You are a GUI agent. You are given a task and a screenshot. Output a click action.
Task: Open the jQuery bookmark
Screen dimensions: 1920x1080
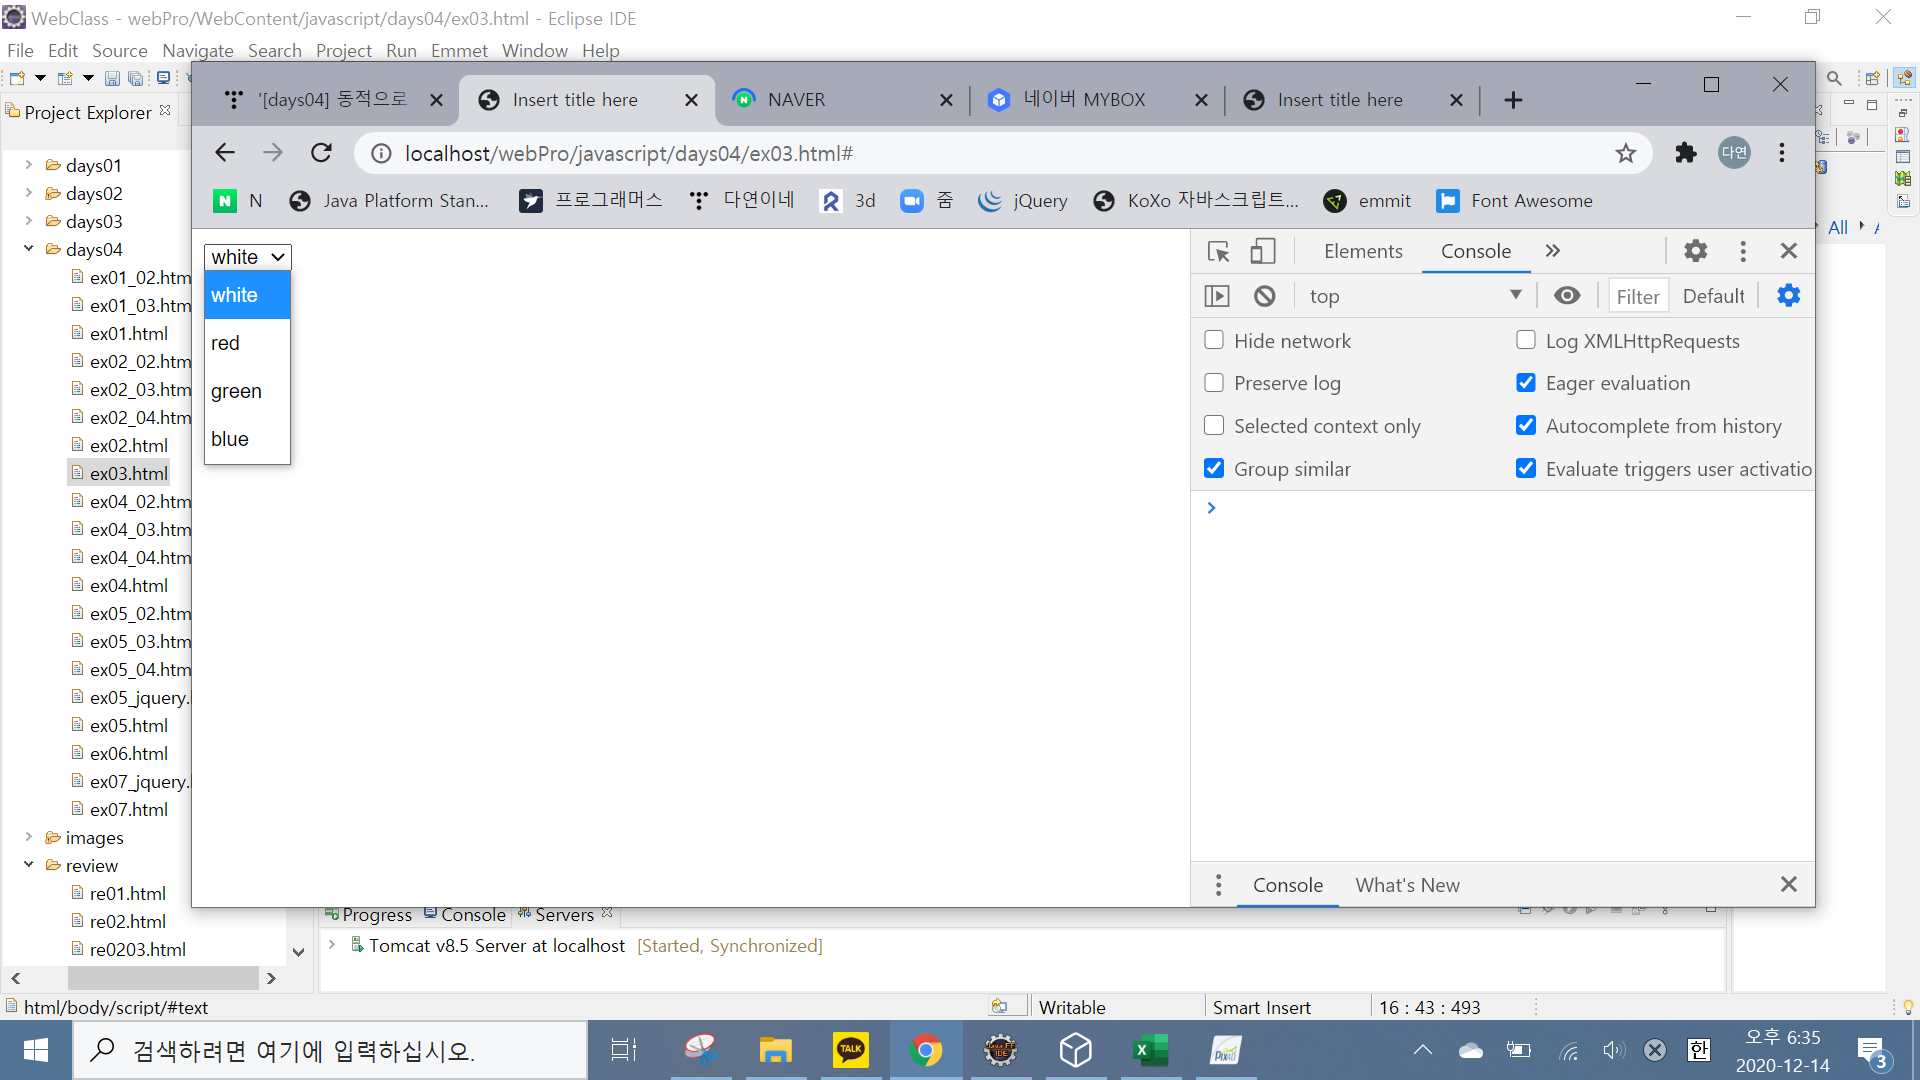point(1023,201)
